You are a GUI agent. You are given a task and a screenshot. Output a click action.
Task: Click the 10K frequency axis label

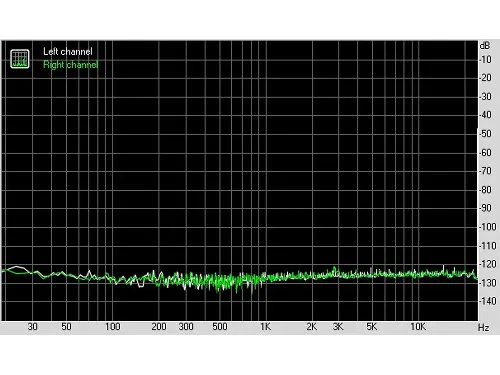pyautogui.click(x=418, y=327)
